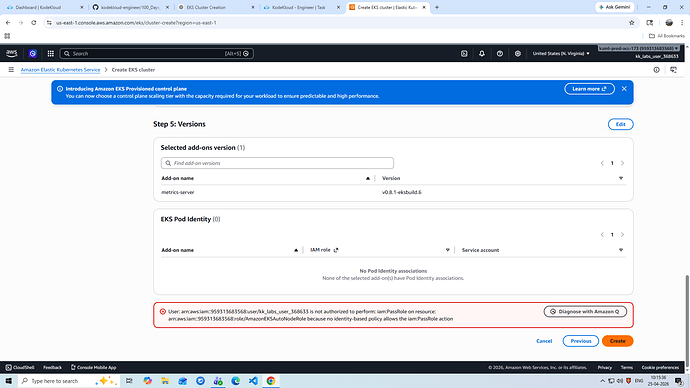690x388 pixels.
Task: Go to AWS console home via the aws logo
Action: [x=11, y=53]
